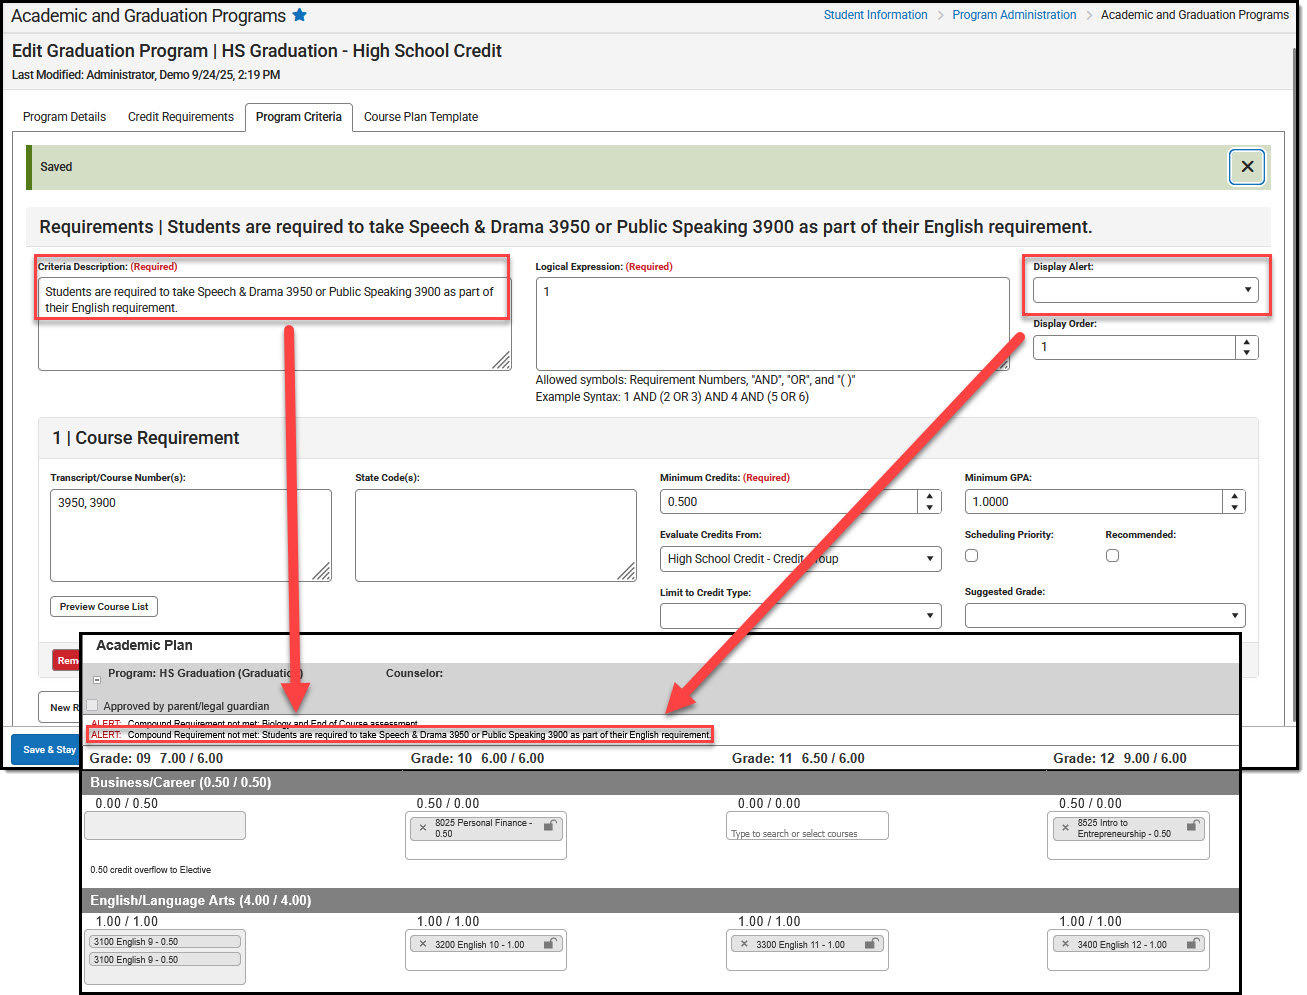Click the Preview Course List button
The image size is (1307, 995).
(x=103, y=606)
